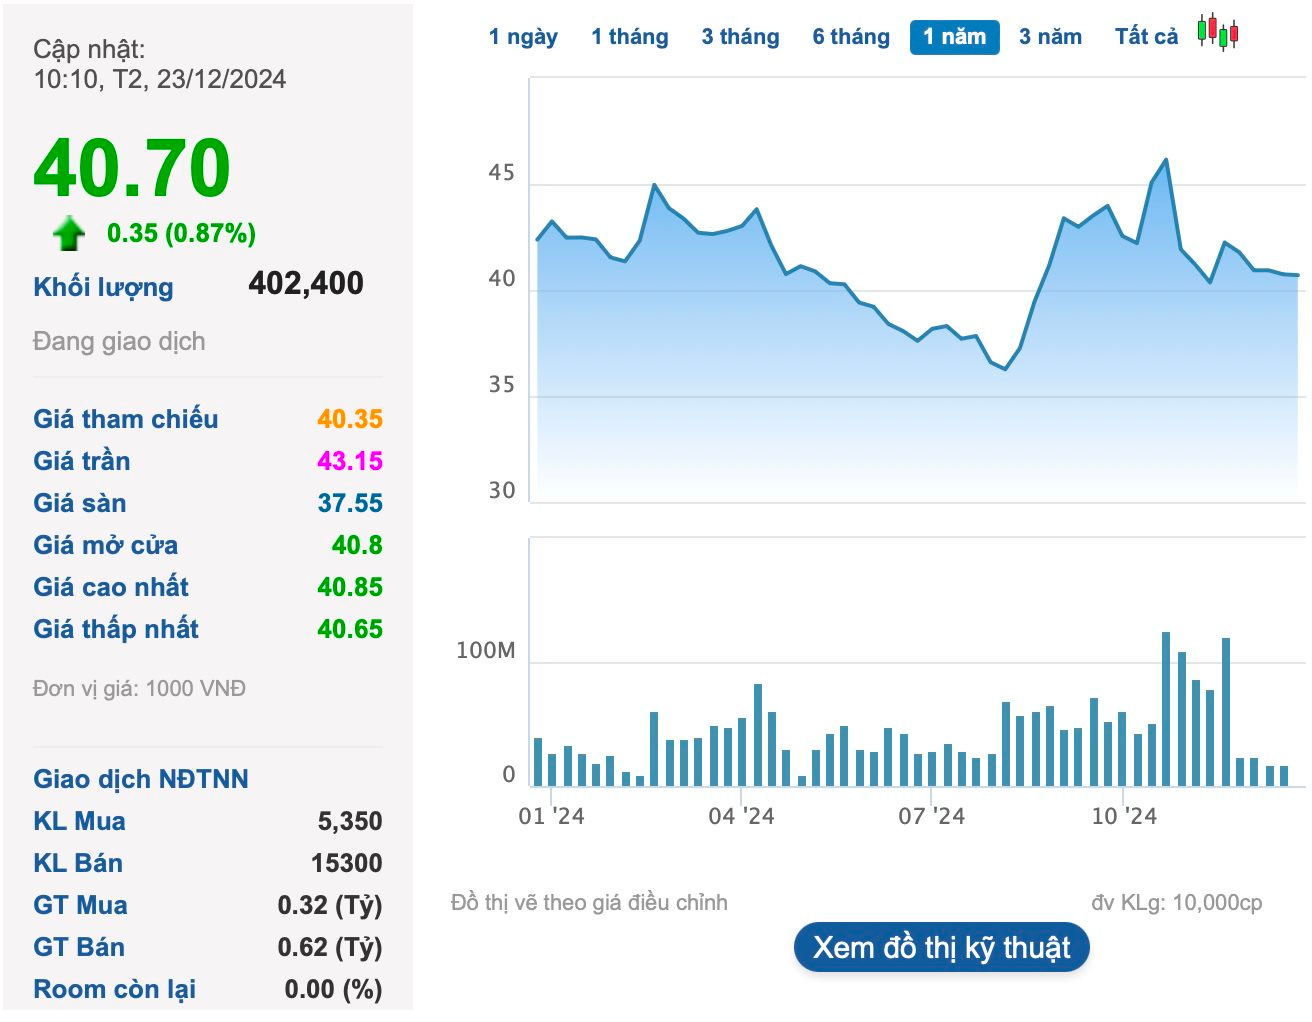Click the đv KLg: 10,000cp note
Viewport: 1312px width, 1022px height.
(1177, 902)
